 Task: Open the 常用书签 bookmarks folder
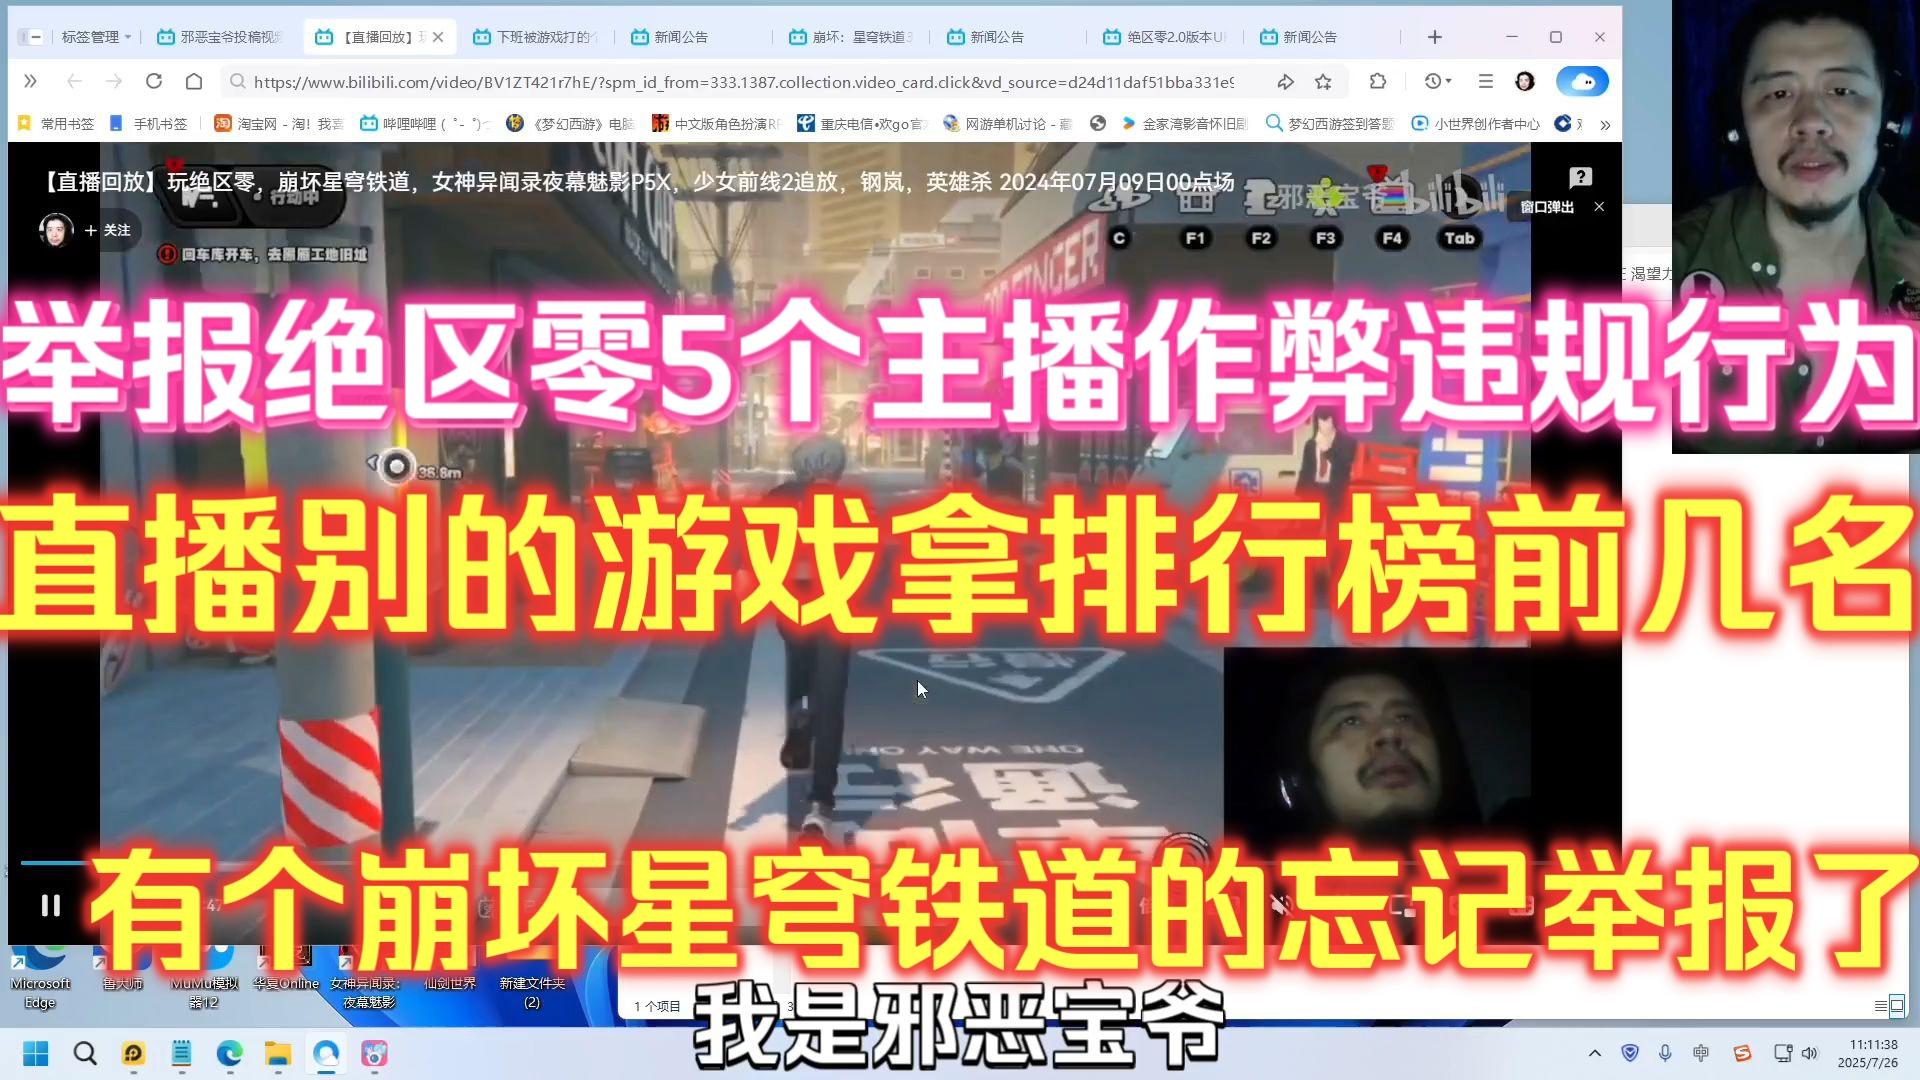click(56, 124)
